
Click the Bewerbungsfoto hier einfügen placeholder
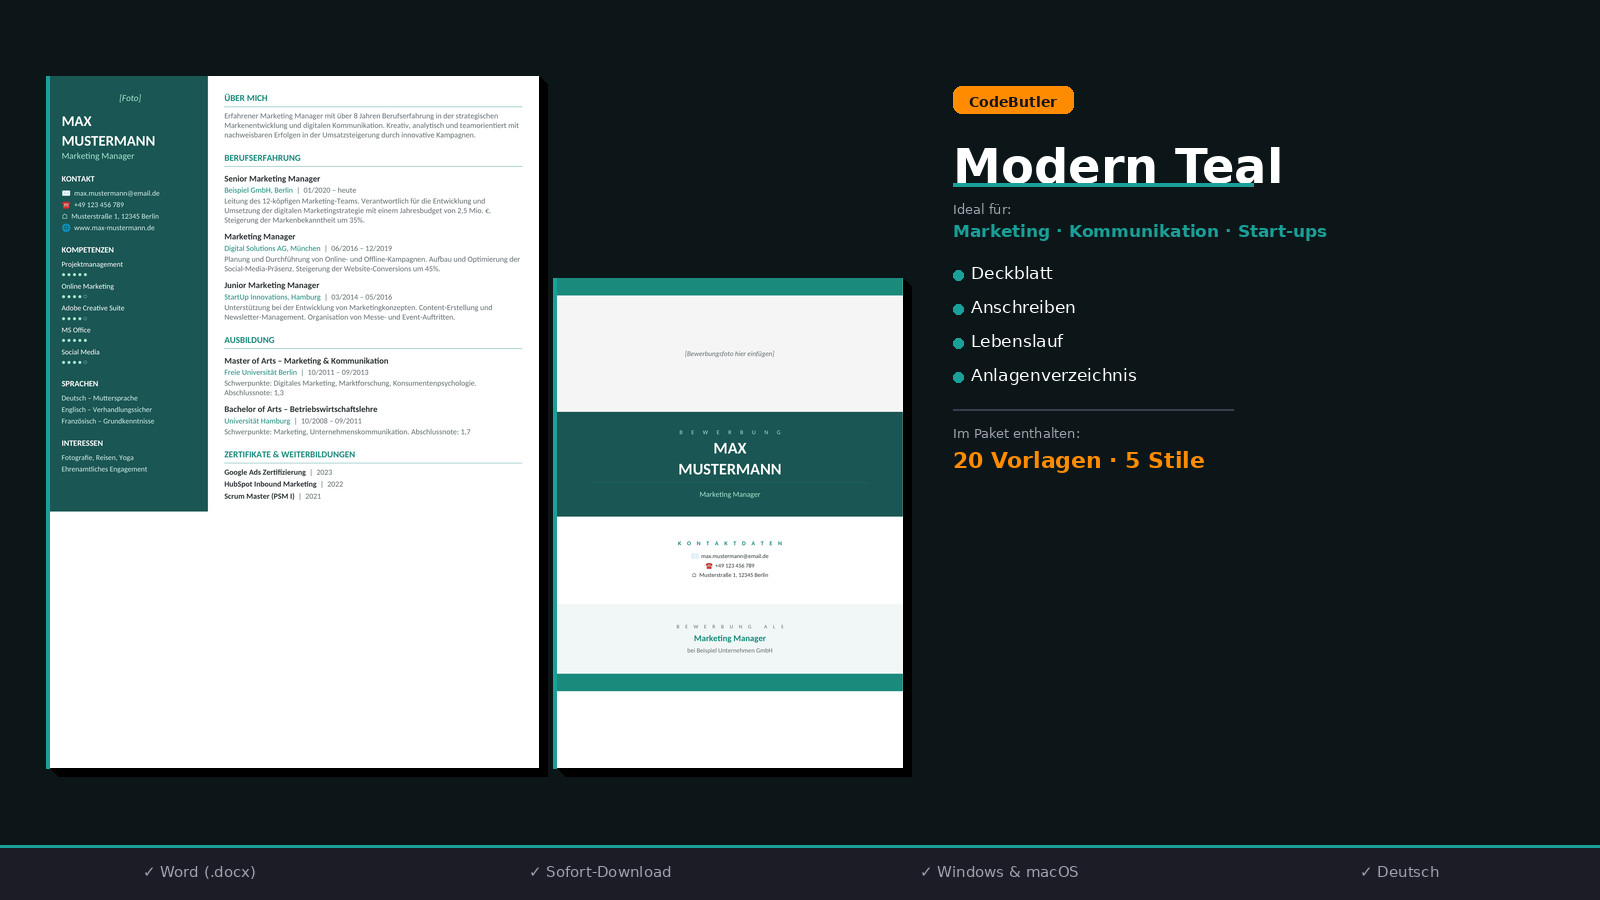[729, 354]
